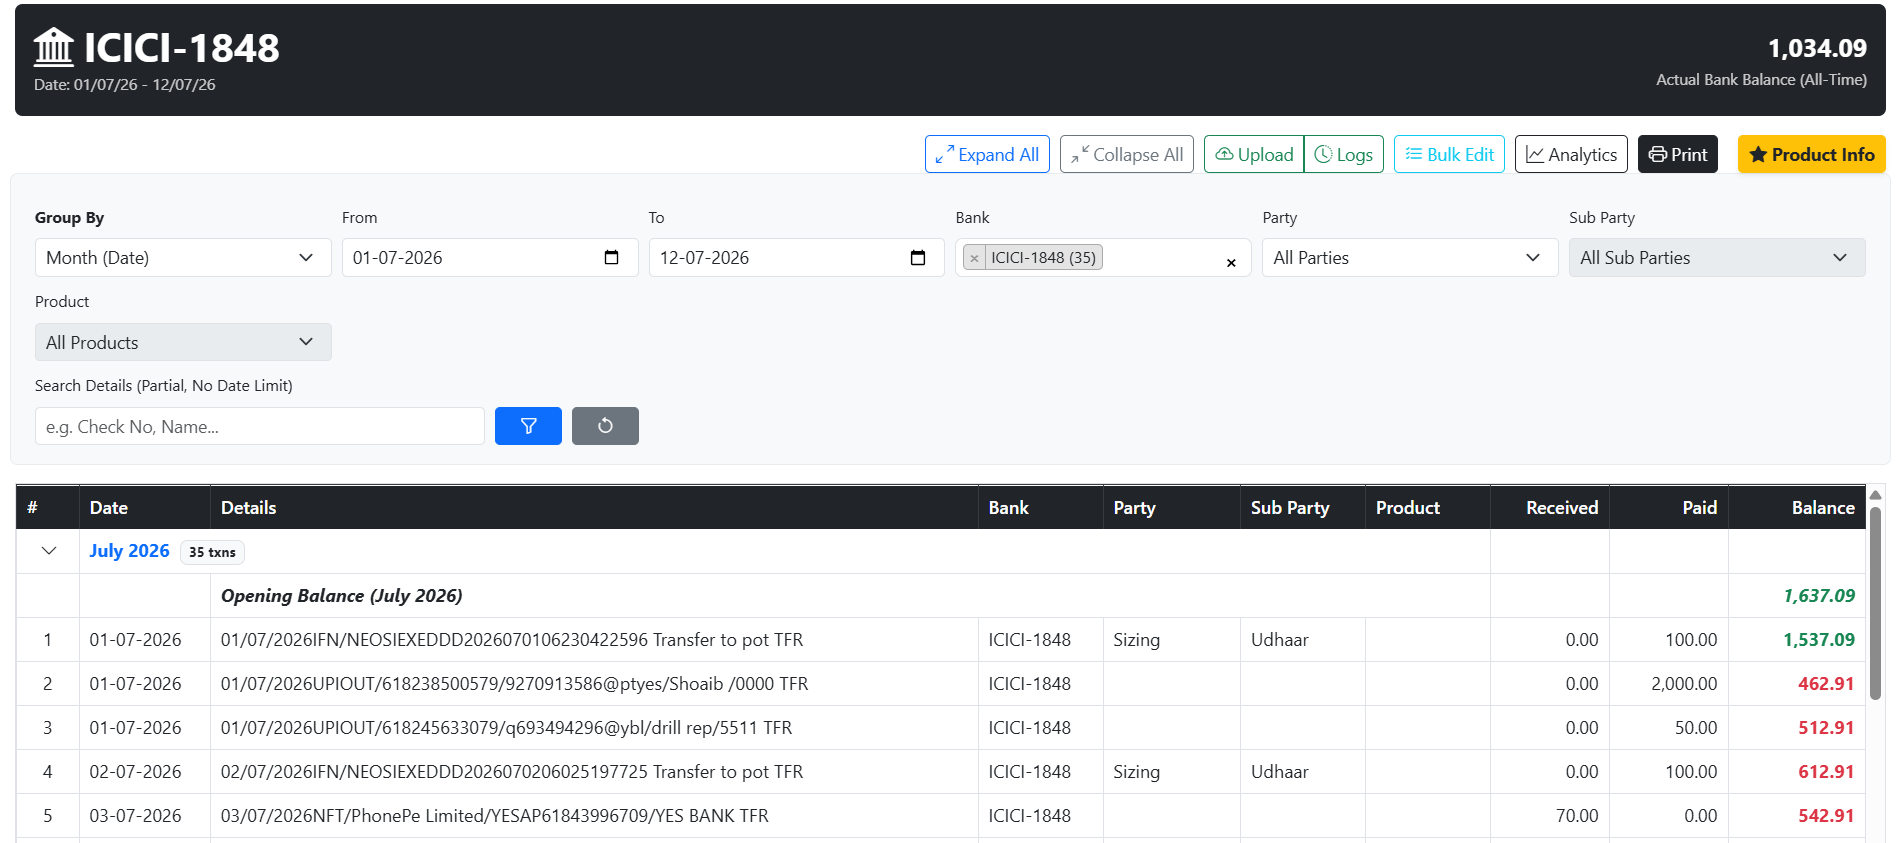Screen dimensions: 1897x843
Task: Click Expand All button
Action: point(987,154)
